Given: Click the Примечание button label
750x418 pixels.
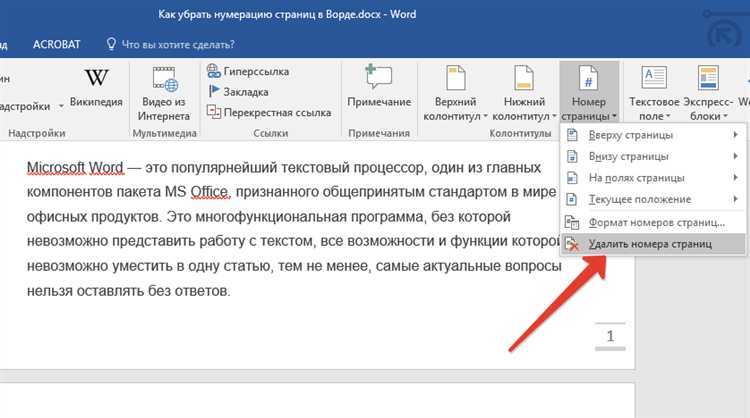Looking at the screenshot, I should 379,102.
